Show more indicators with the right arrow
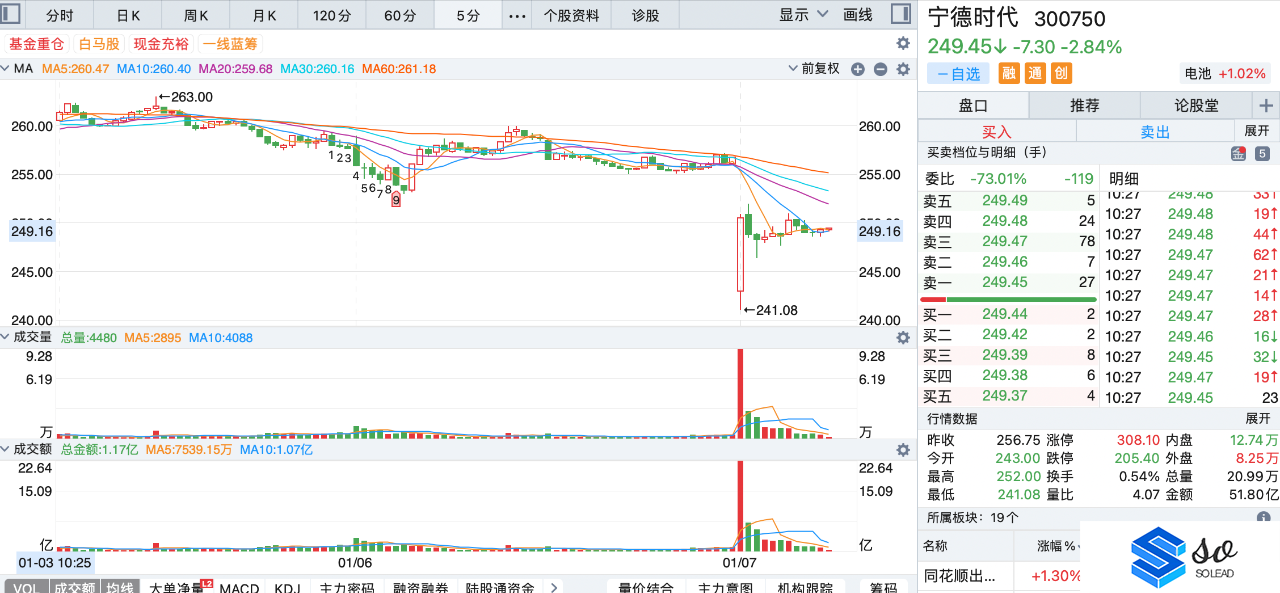 point(555,588)
